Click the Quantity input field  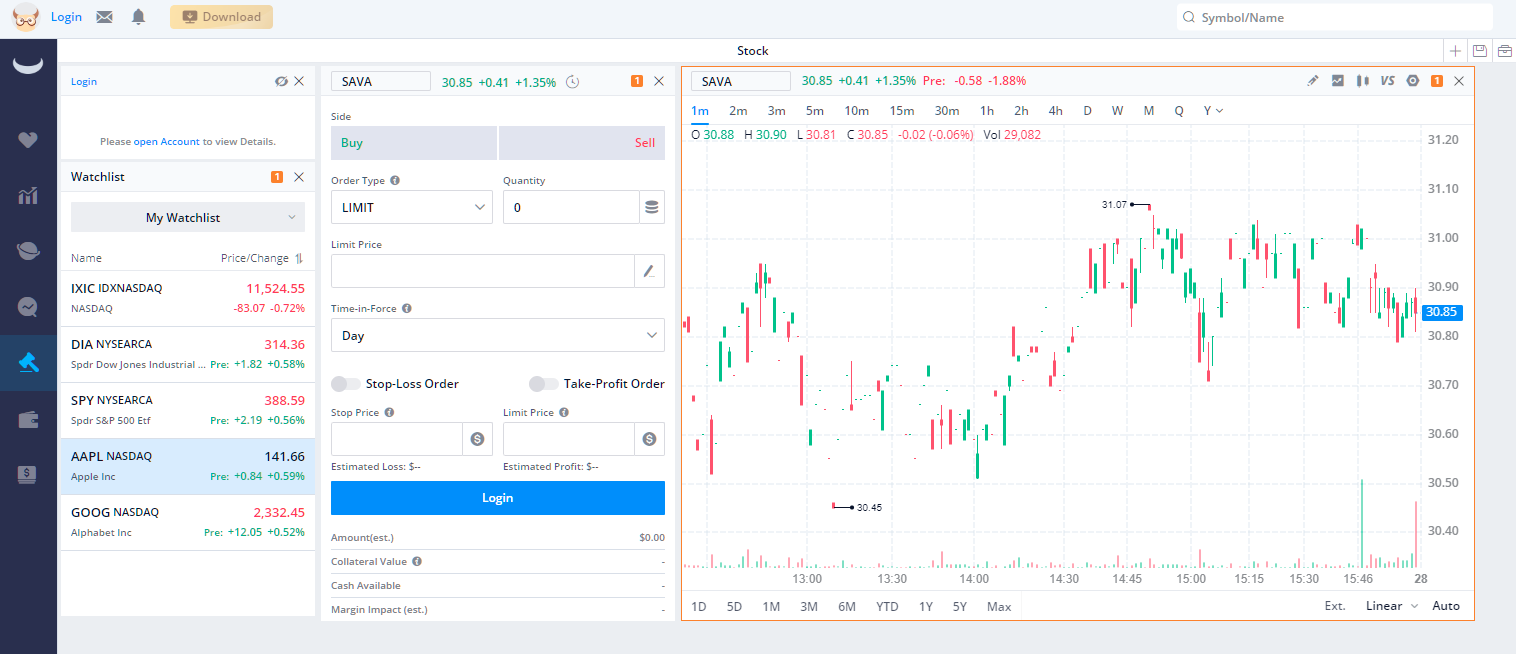pos(571,208)
